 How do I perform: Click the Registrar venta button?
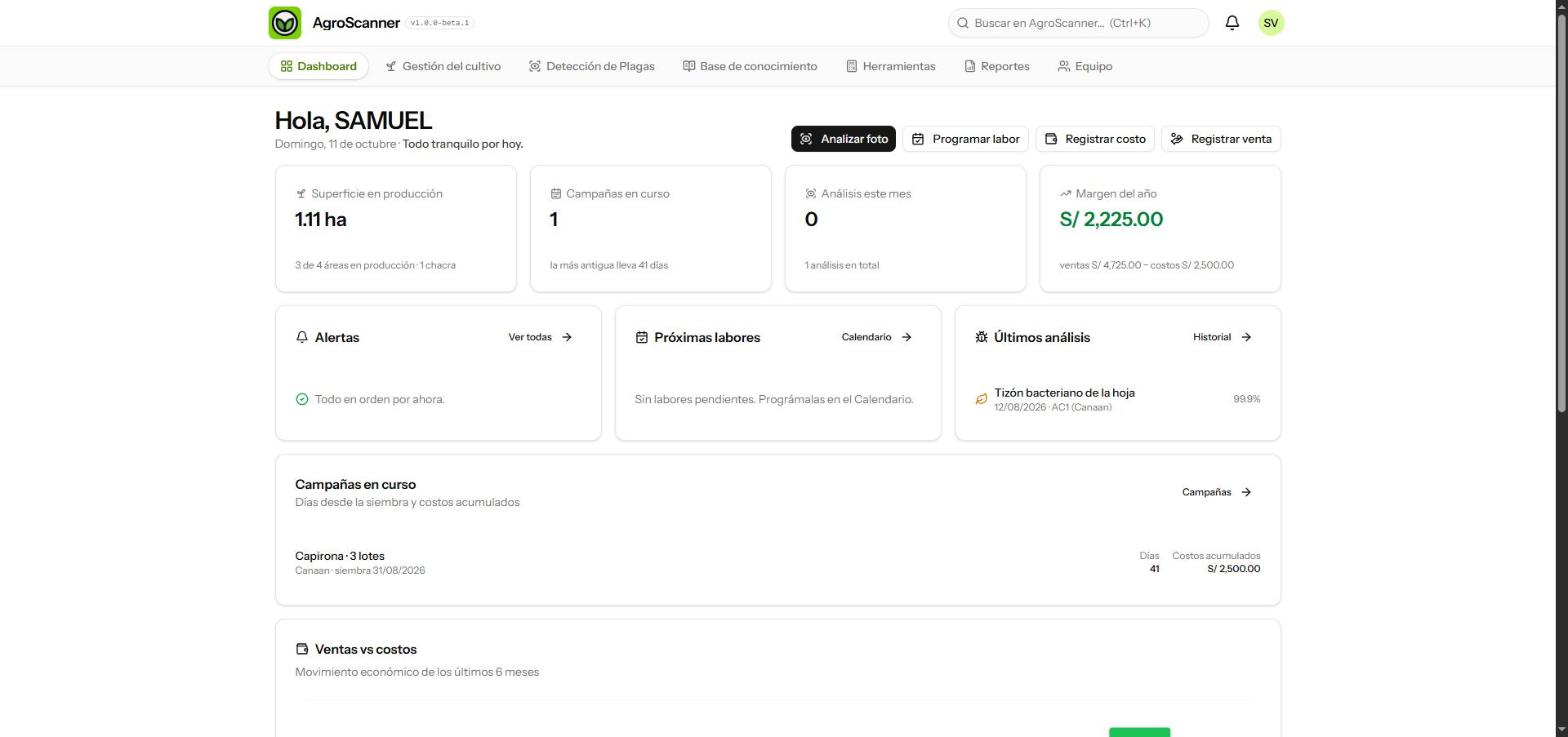pyautogui.click(x=1221, y=139)
